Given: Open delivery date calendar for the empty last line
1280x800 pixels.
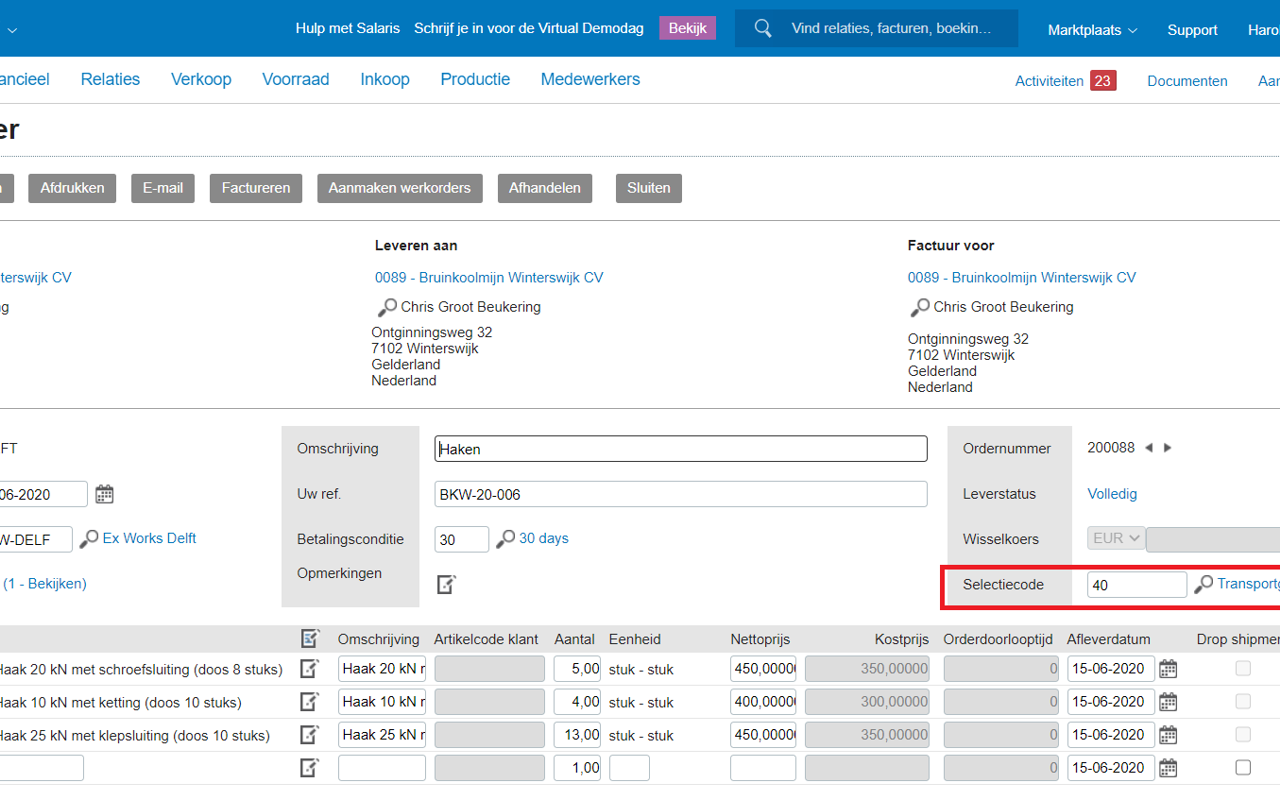Looking at the screenshot, I should tap(1168, 768).
